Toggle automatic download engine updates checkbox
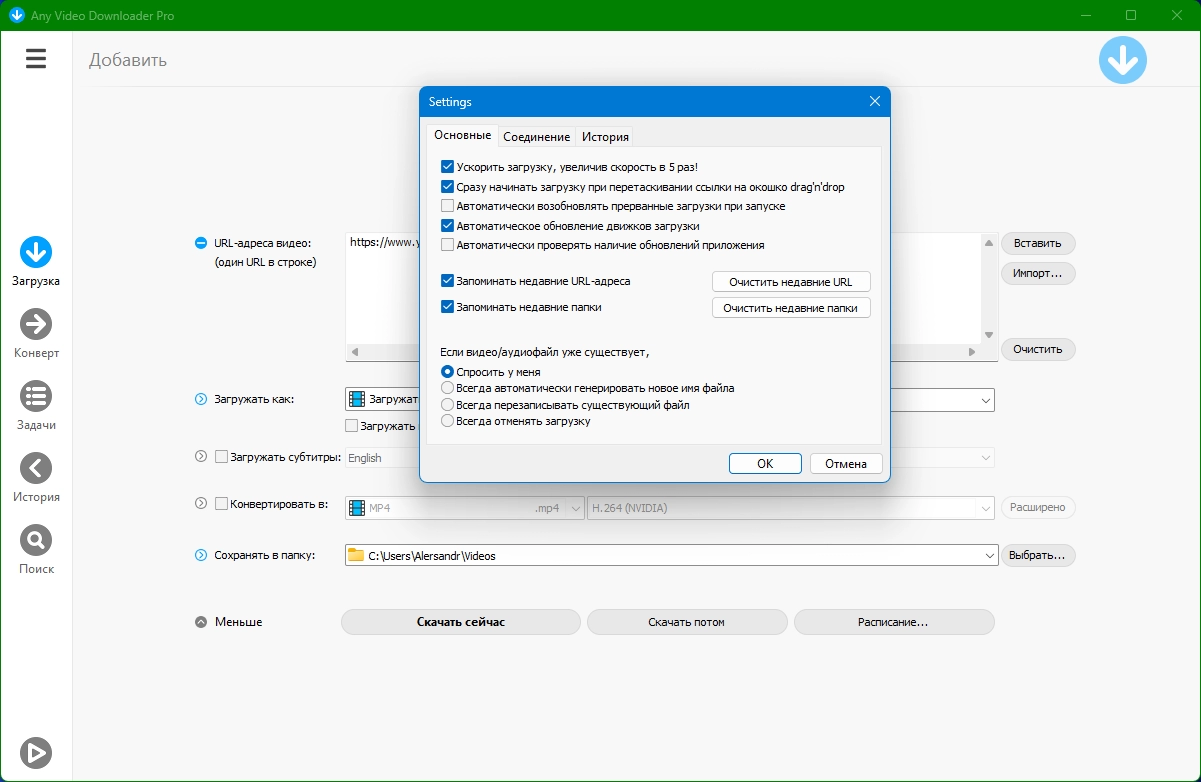1201x782 pixels. pyautogui.click(x=447, y=226)
